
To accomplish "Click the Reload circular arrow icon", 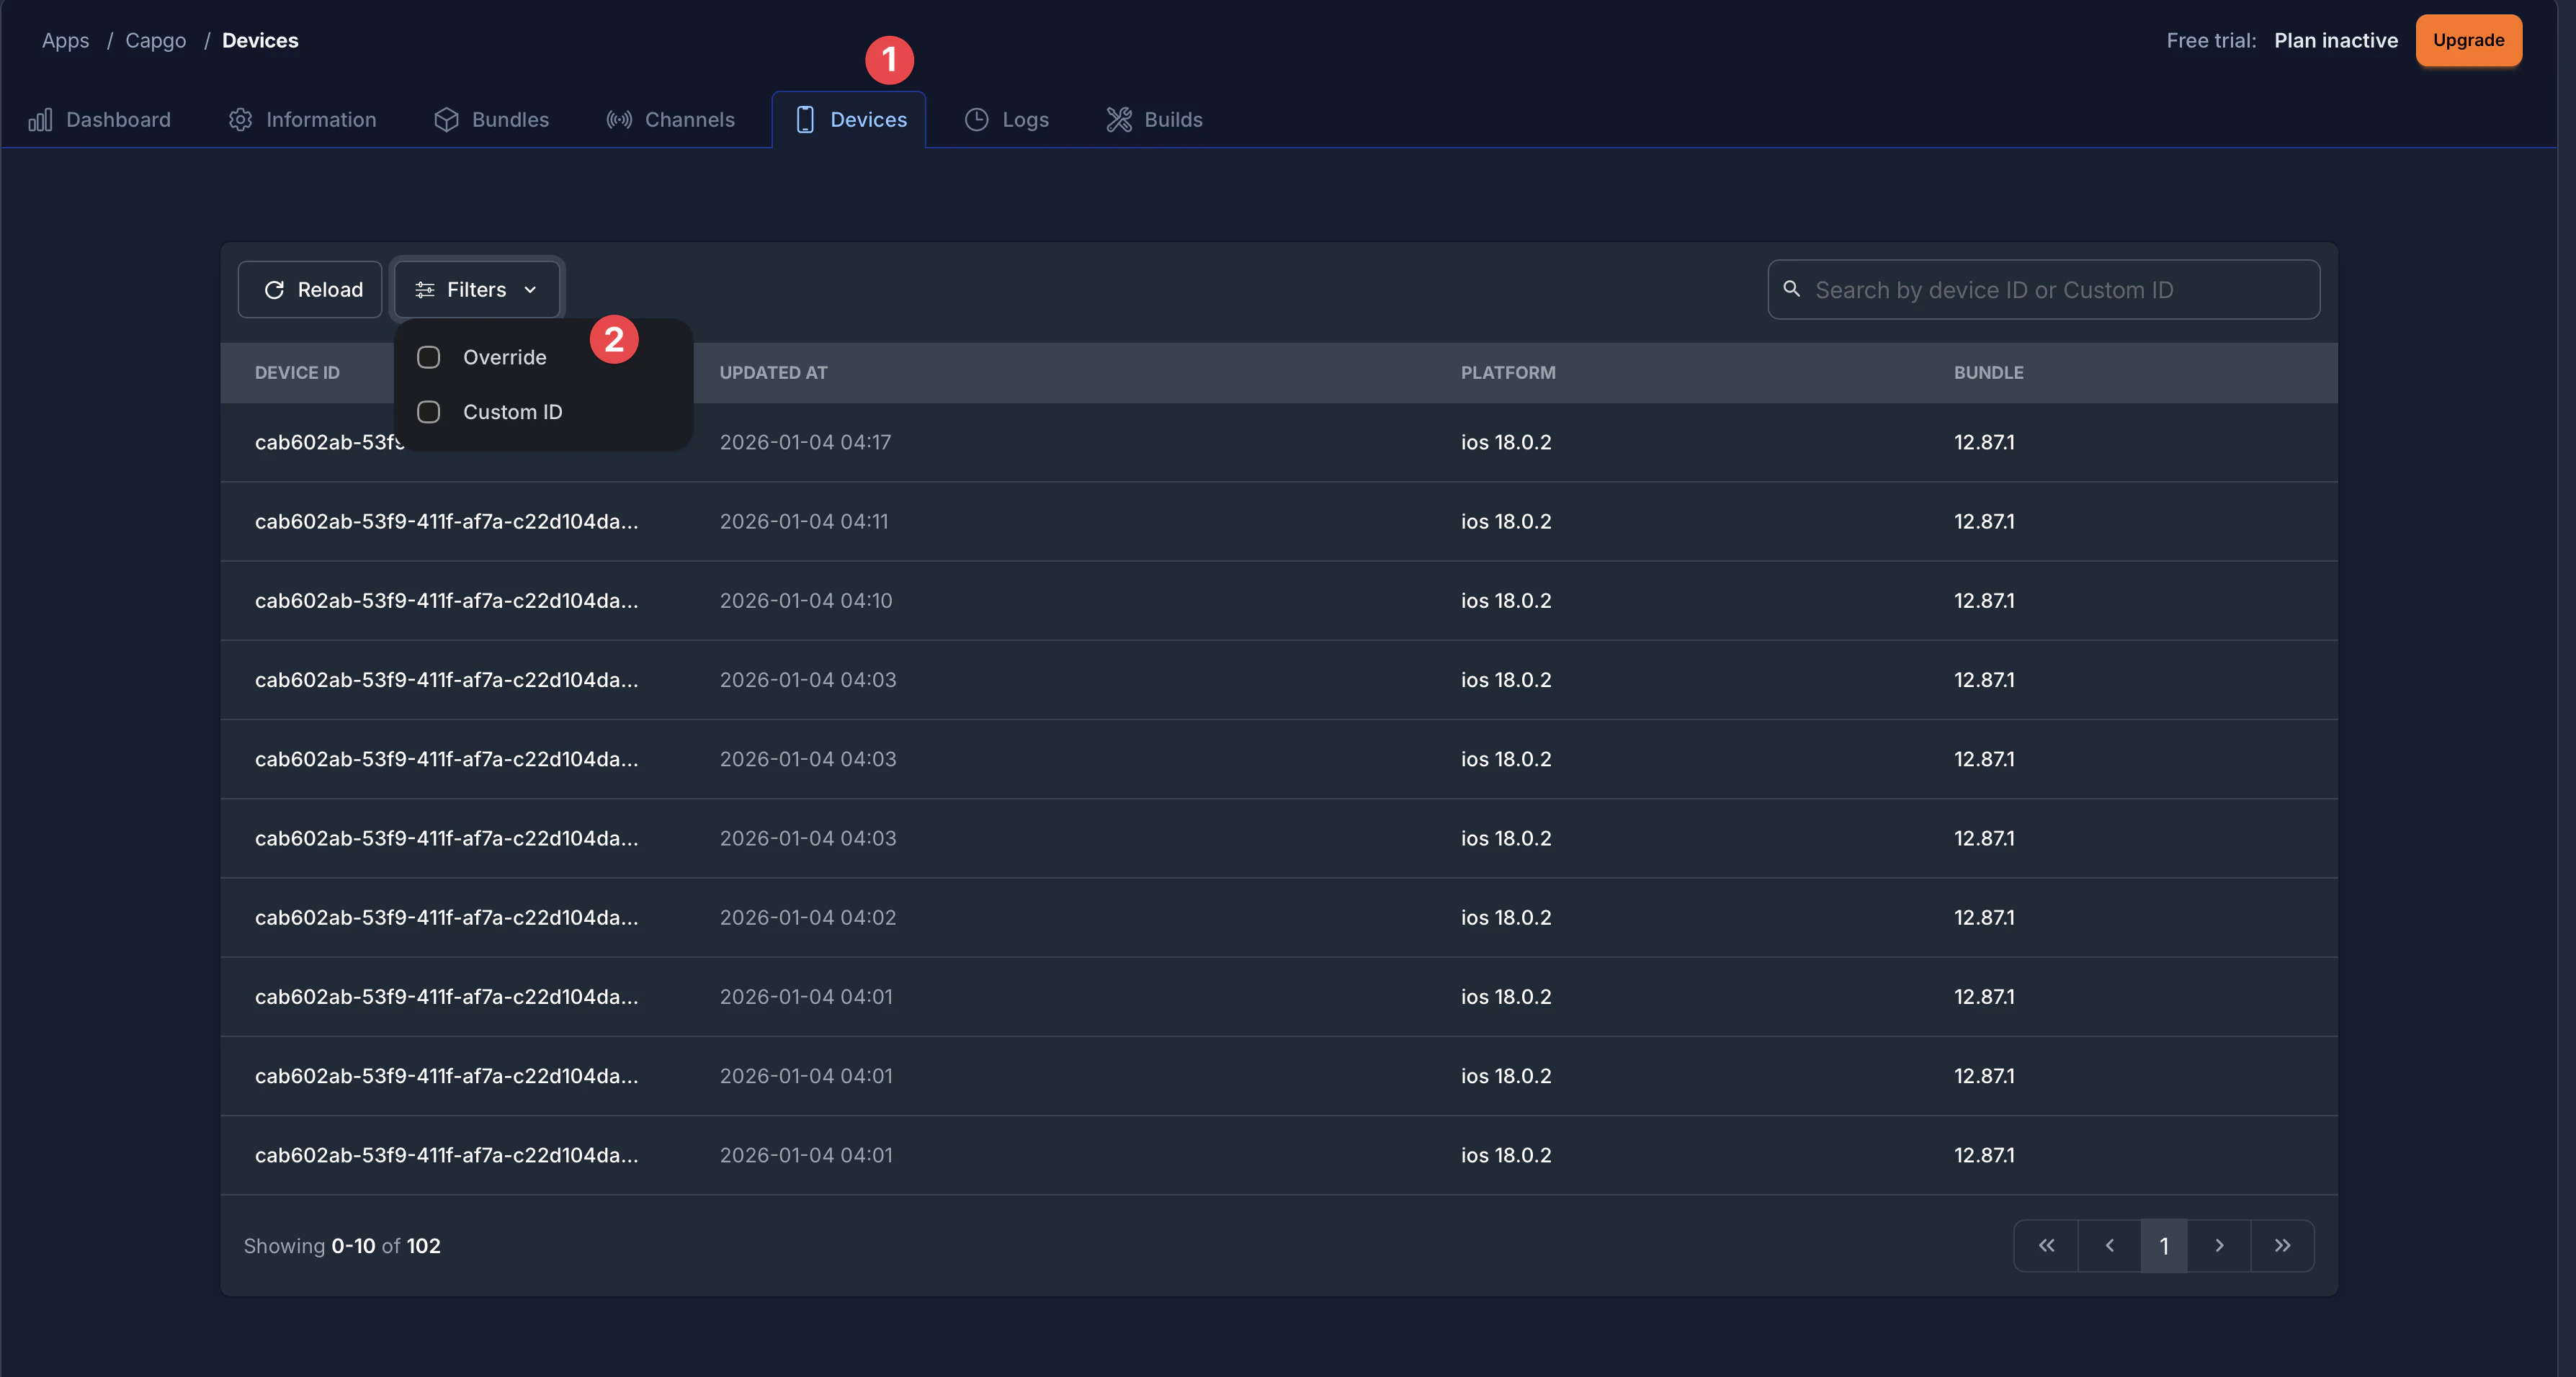I will click(274, 290).
